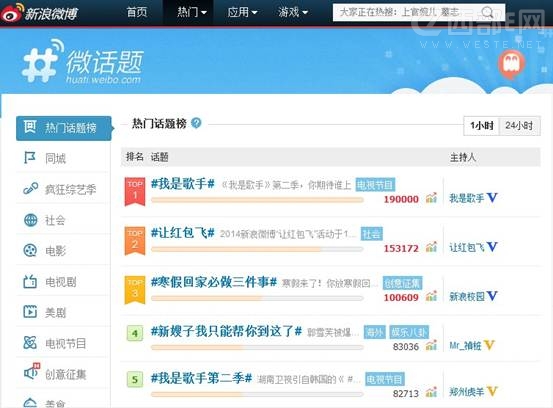
Task: Open host profile 新浪校园
Action: click(467, 296)
